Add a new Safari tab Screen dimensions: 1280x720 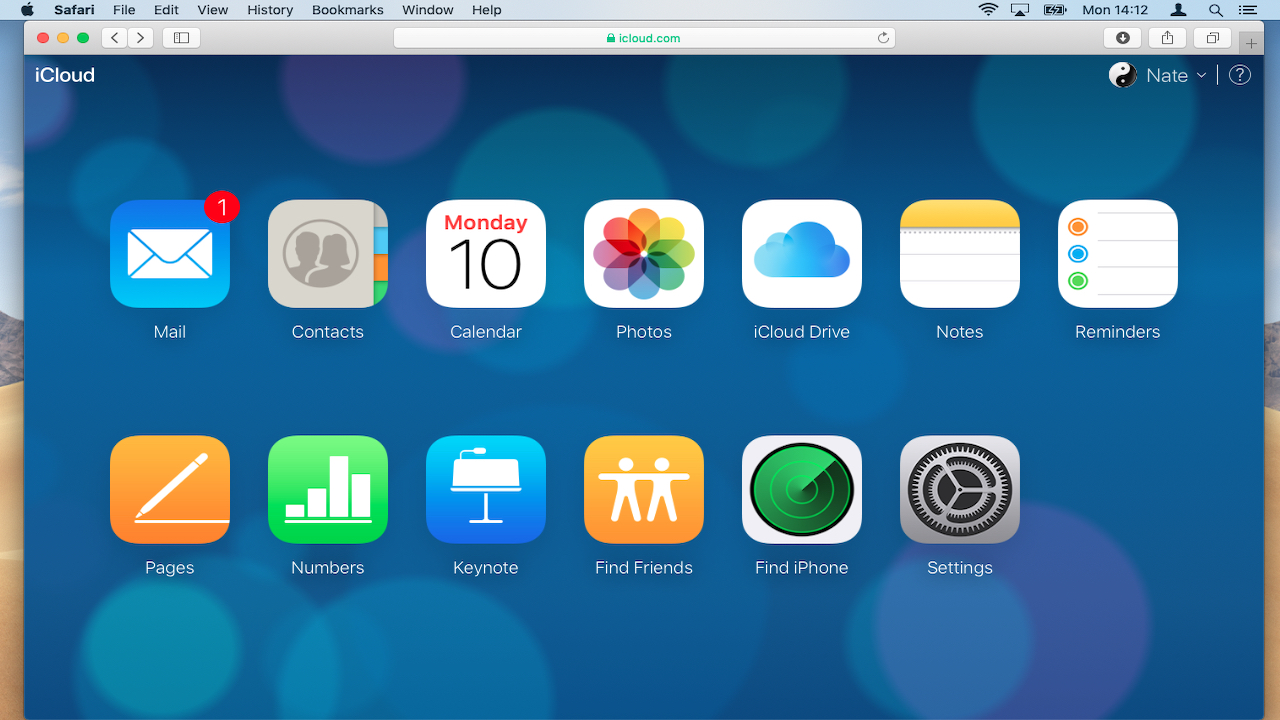(1251, 43)
